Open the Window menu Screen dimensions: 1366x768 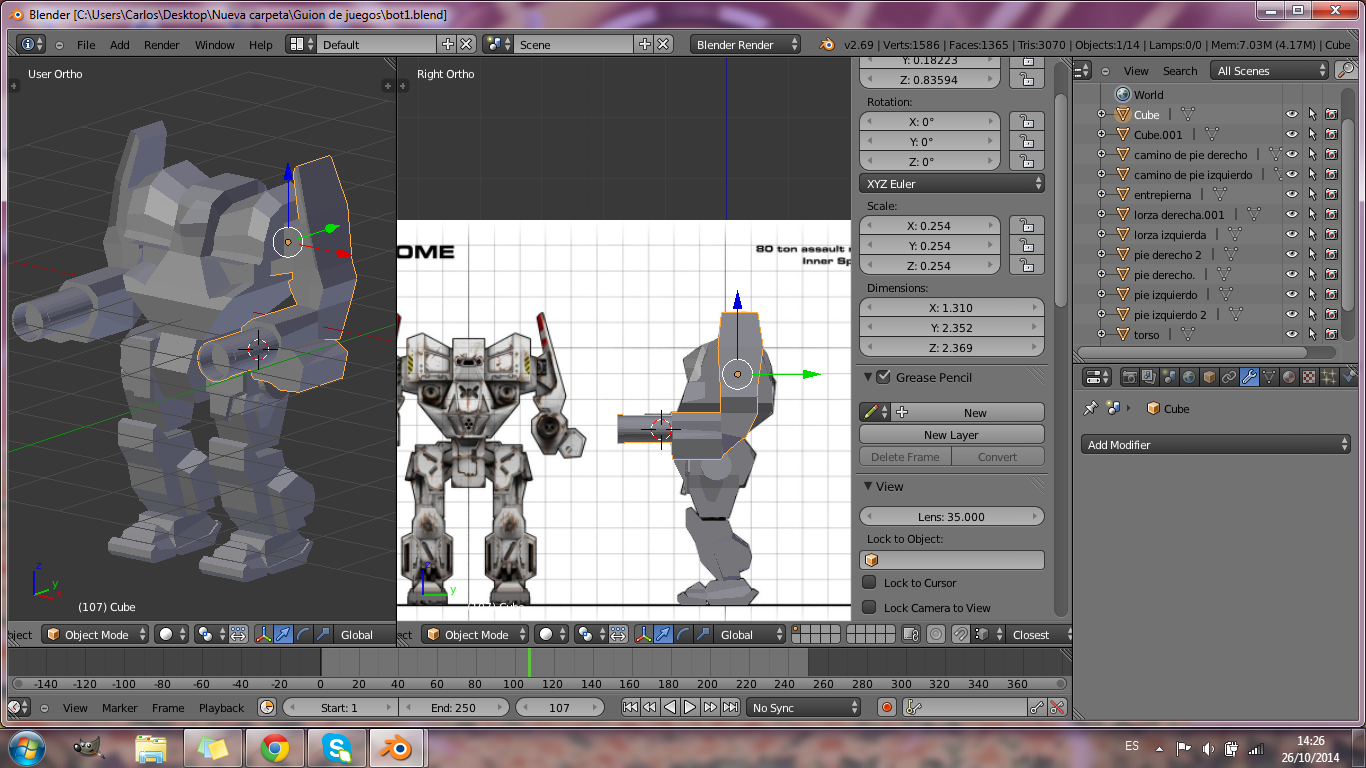click(x=214, y=45)
